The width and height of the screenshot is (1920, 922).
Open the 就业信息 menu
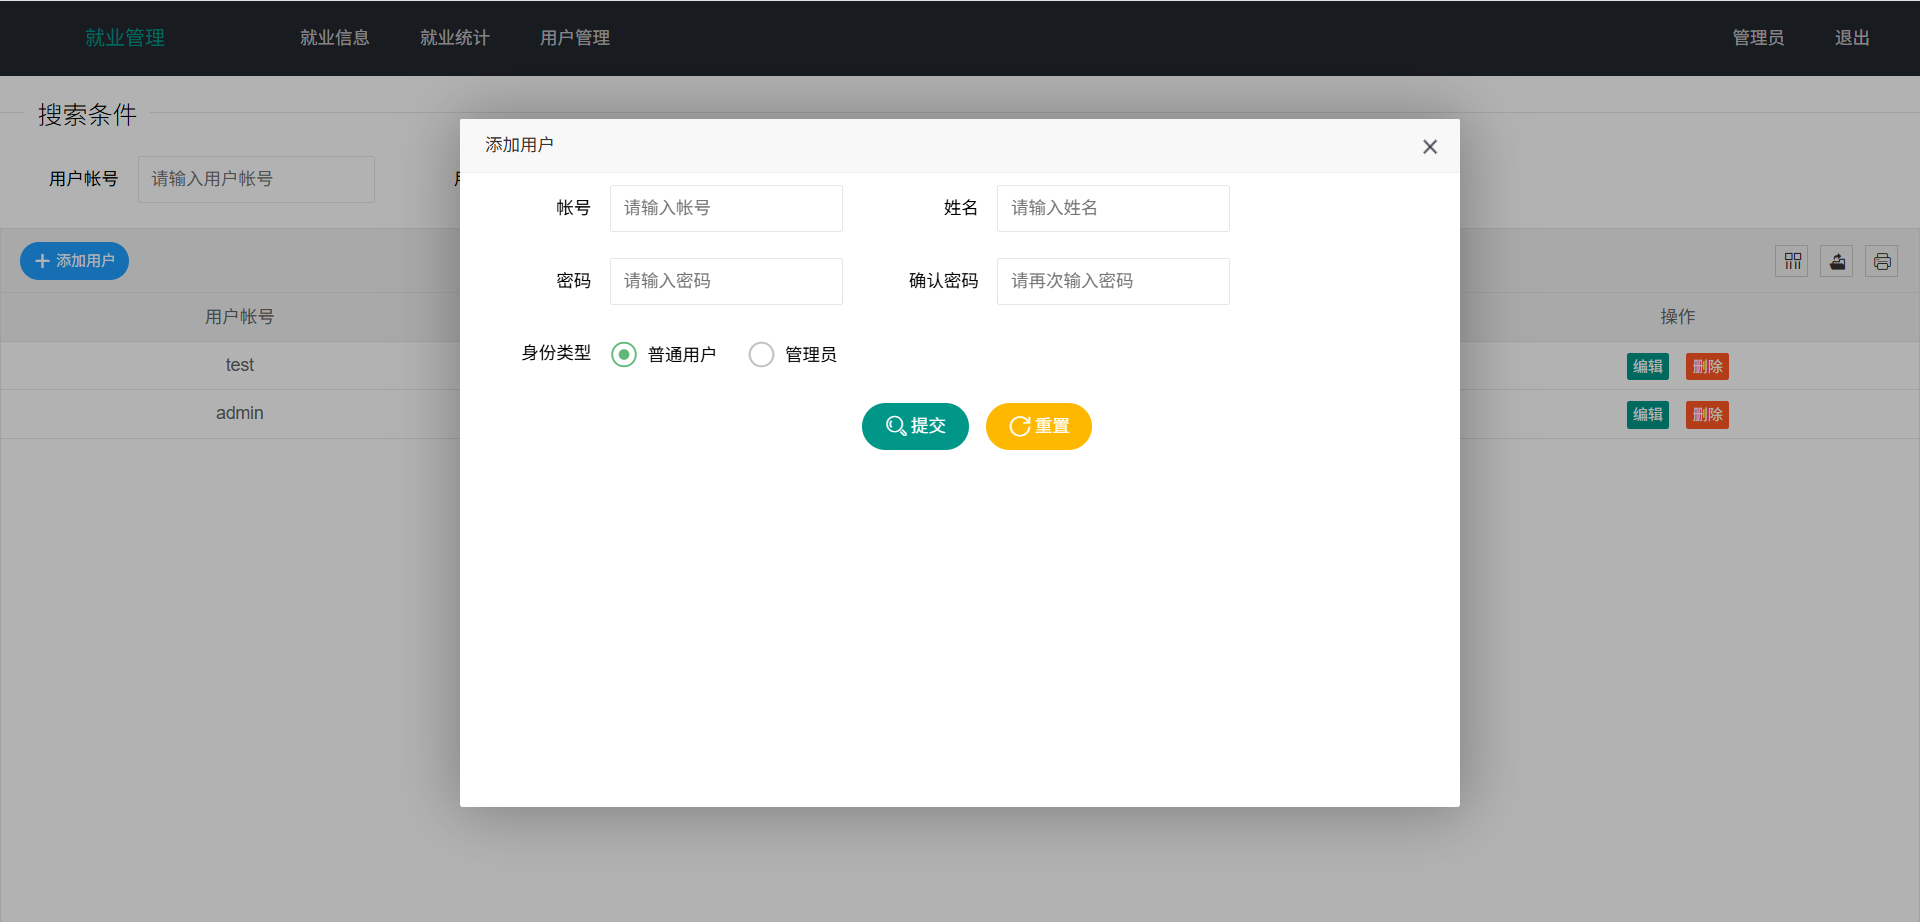pos(335,38)
